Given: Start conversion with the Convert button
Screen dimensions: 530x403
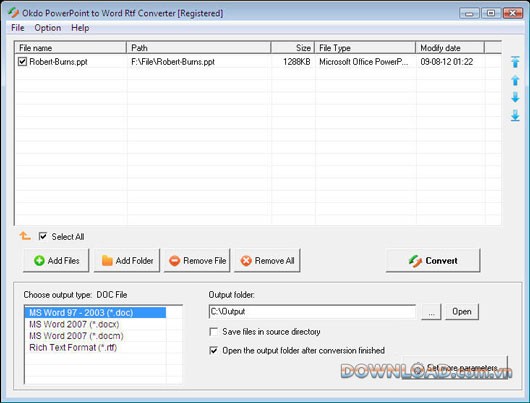Looking at the screenshot, I should point(433,260).
